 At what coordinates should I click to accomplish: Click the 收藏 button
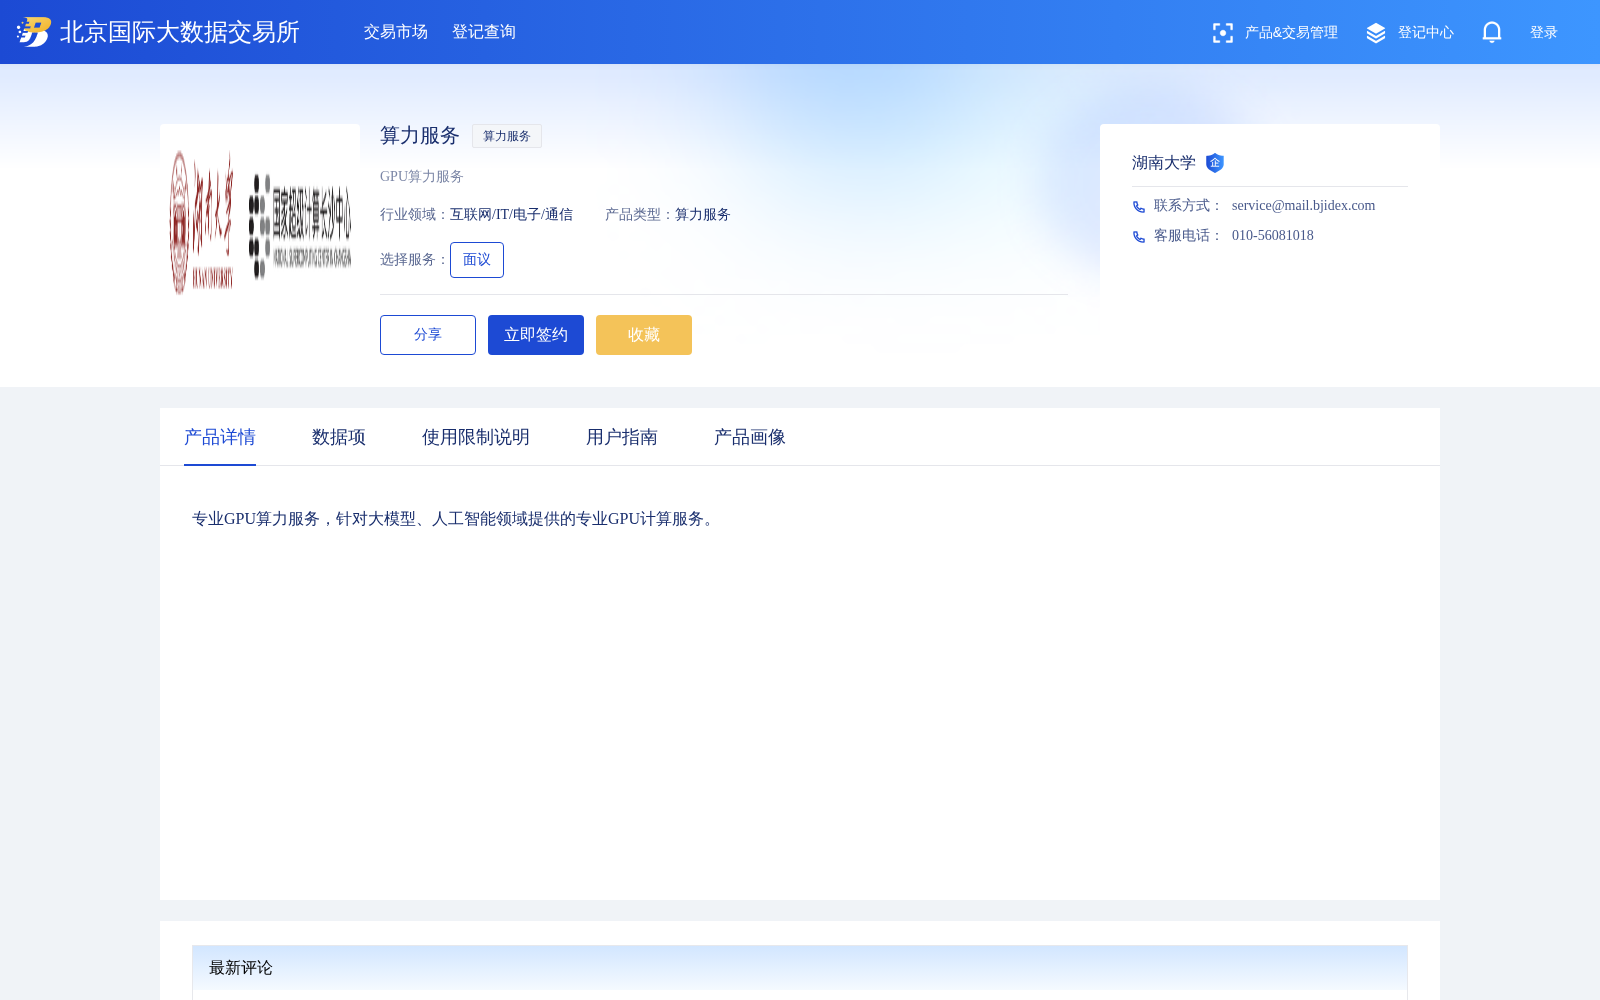tap(644, 335)
